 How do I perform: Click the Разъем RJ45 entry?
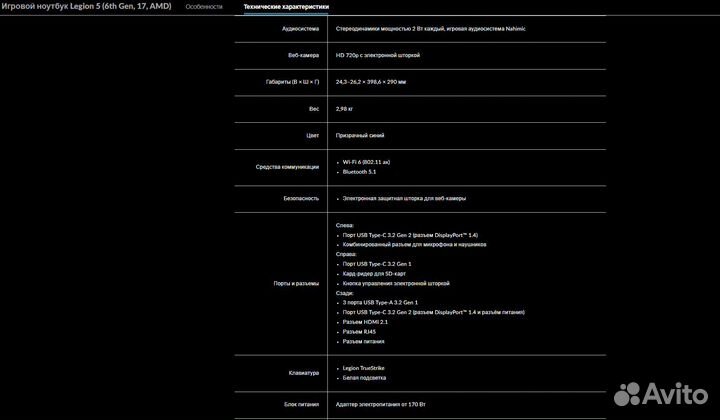click(x=359, y=331)
